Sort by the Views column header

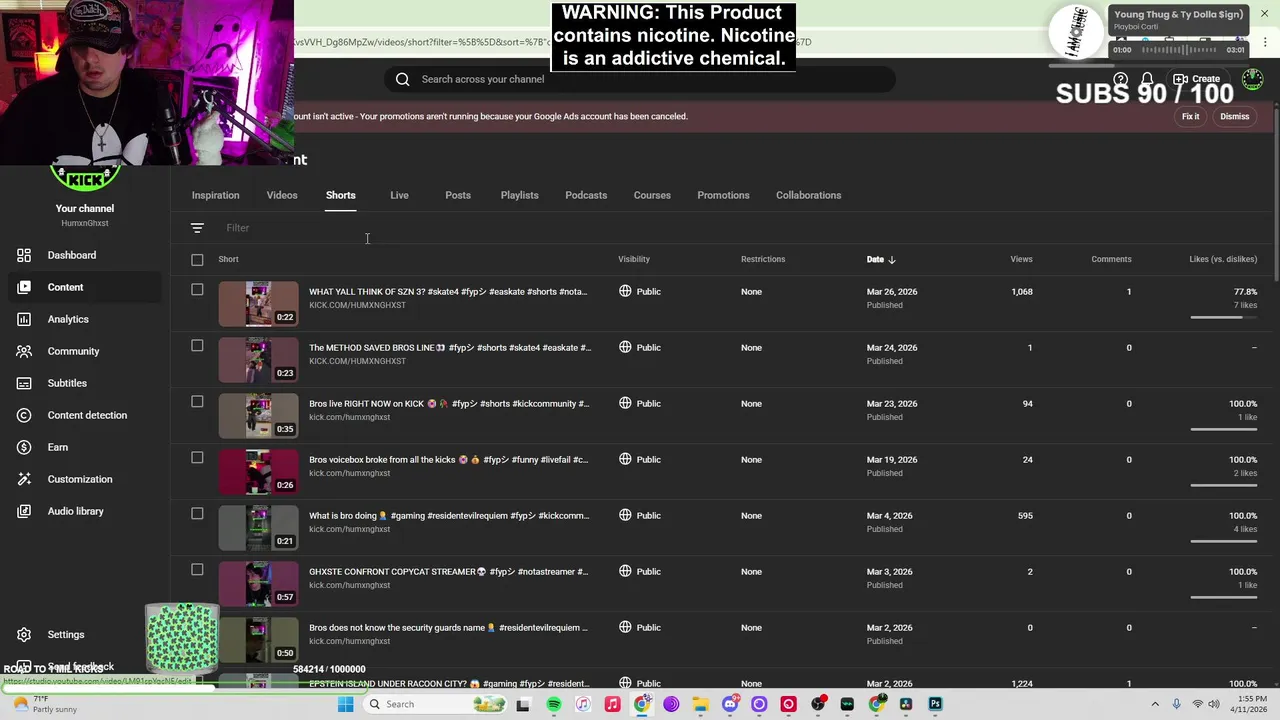[1021, 259]
